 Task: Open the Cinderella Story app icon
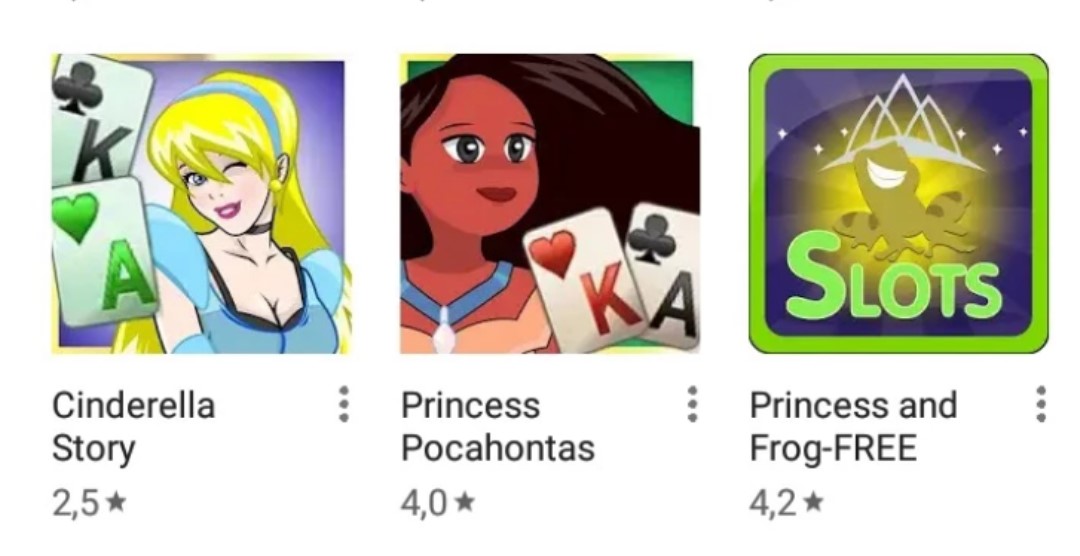coord(201,204)
